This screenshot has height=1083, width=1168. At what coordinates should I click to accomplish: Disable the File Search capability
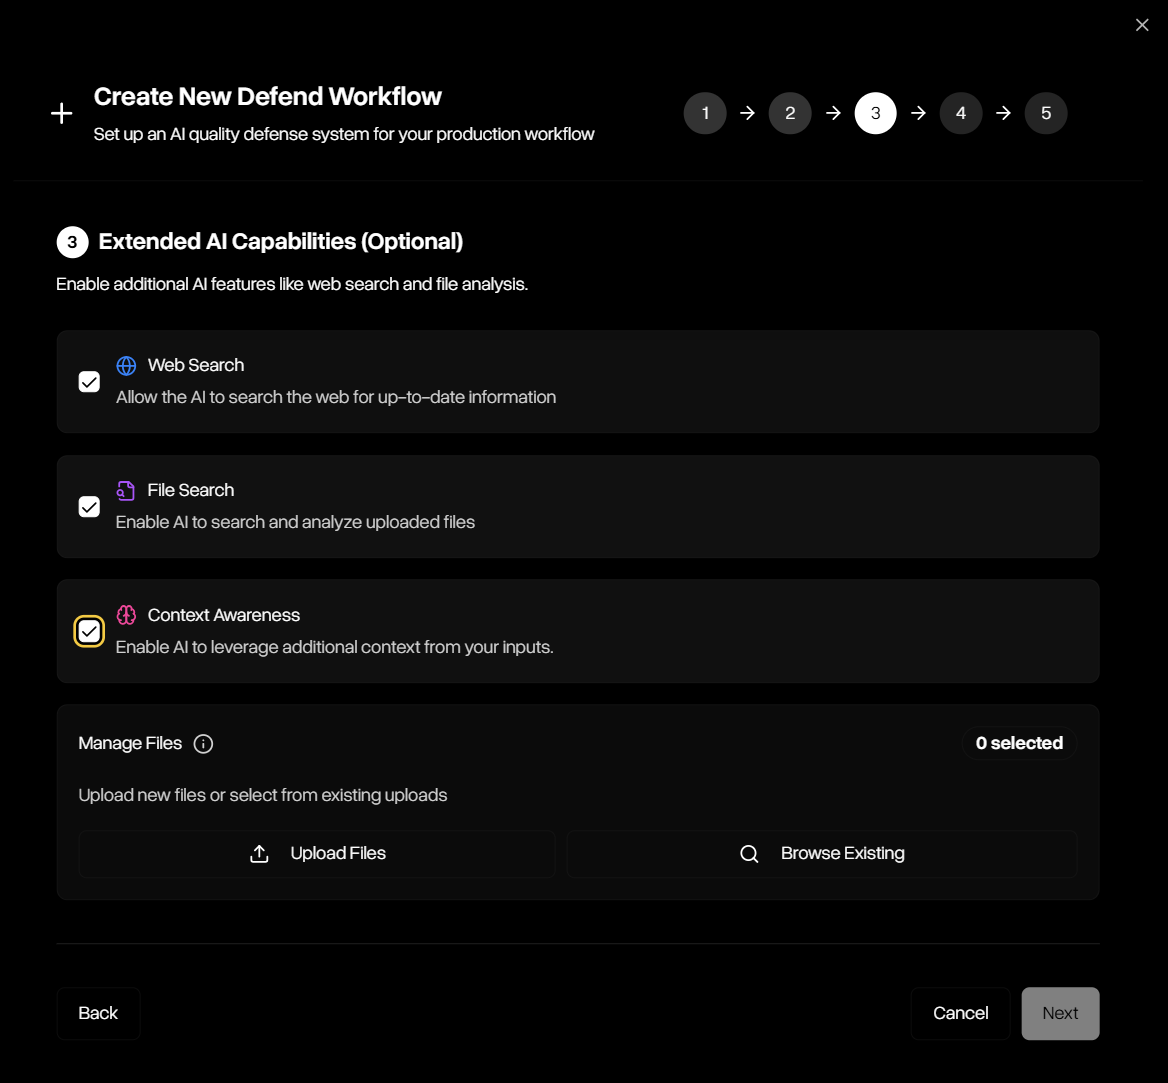tap(89, 506)
